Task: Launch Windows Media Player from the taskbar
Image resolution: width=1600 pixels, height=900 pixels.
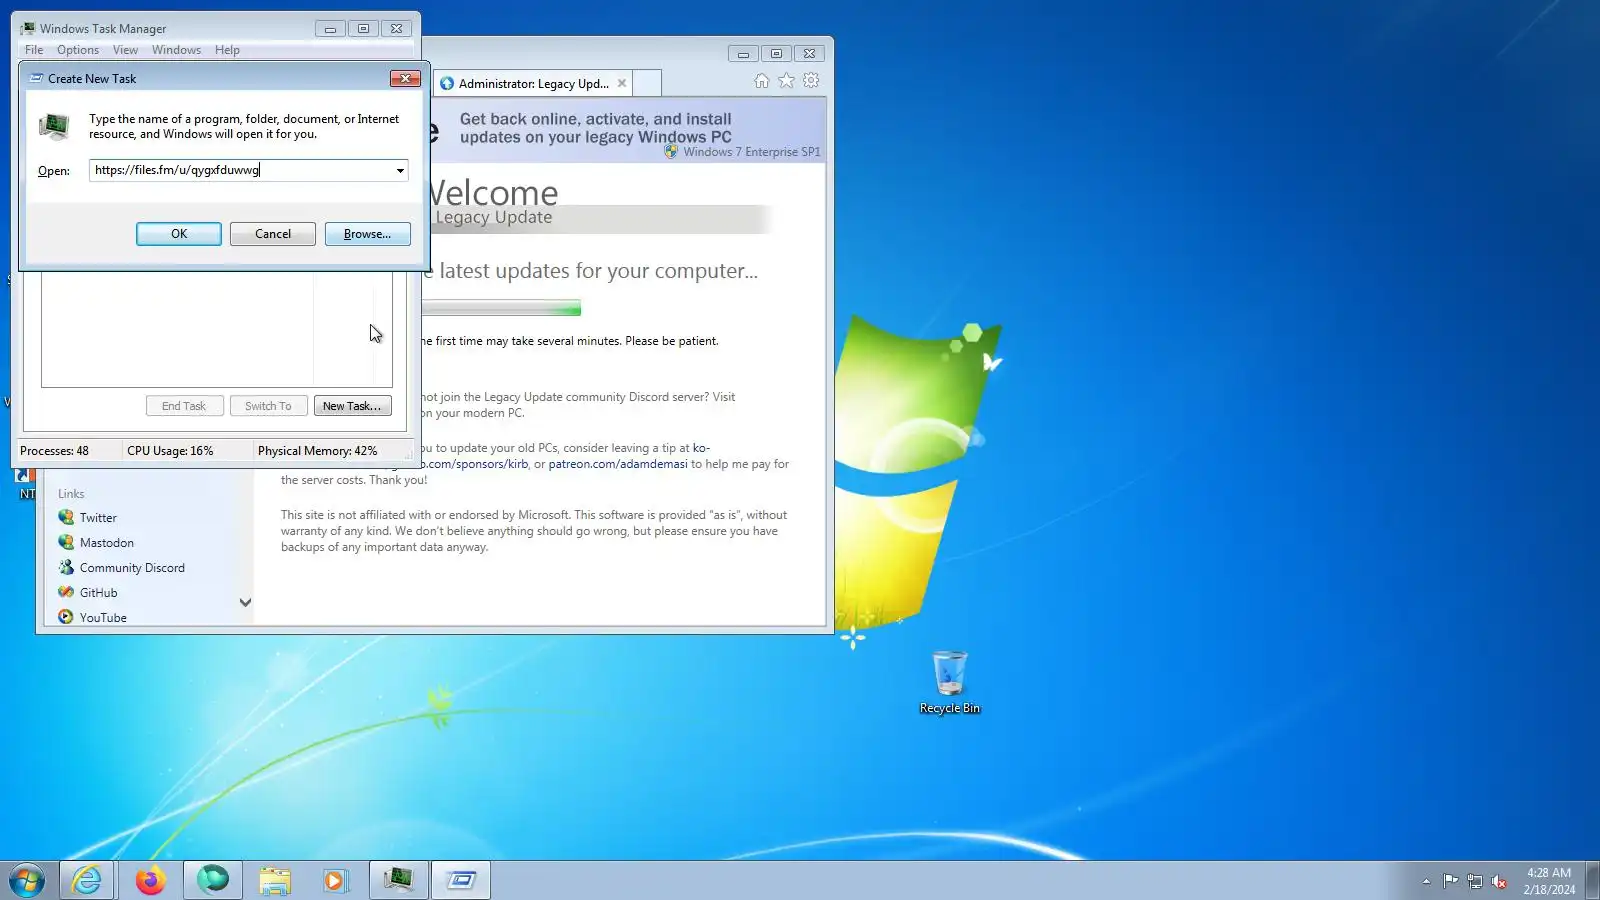Action: tap(335, 881)
